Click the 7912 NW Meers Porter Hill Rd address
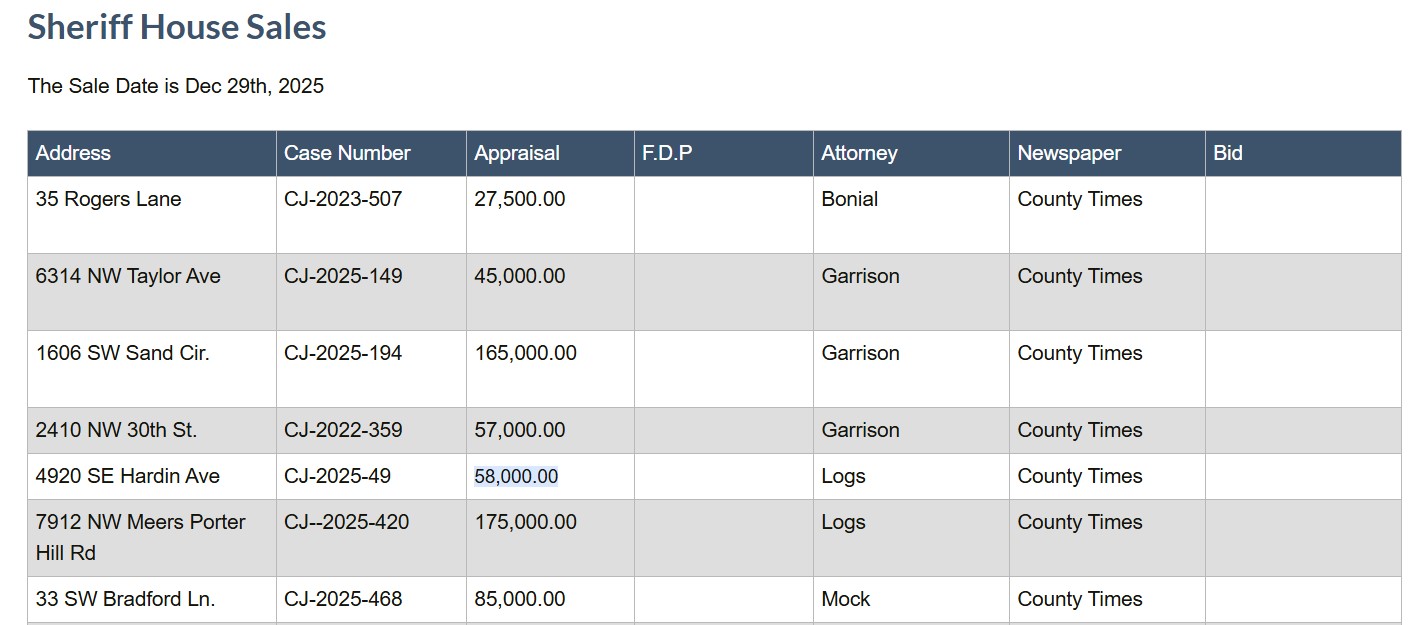1425x625 pixels. (140, 536)
